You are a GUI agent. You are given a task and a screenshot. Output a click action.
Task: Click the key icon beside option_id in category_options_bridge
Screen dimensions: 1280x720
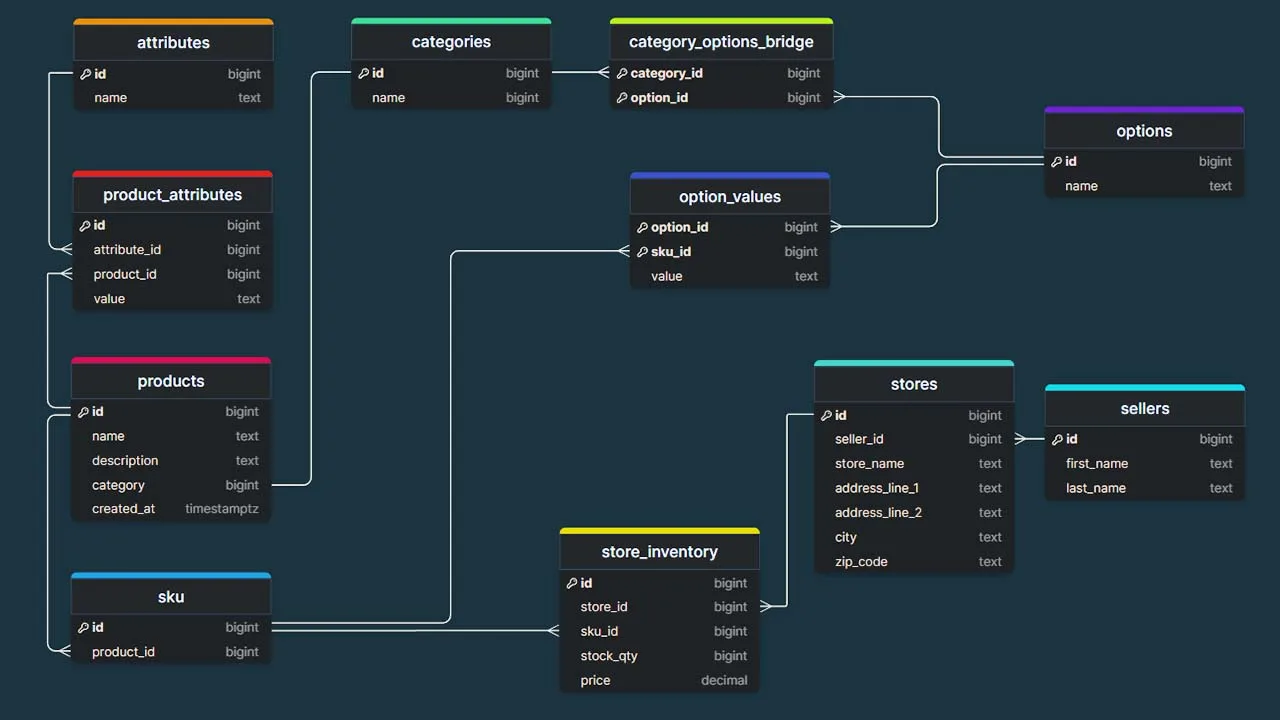pyautogui.click(x=622, y=98)
